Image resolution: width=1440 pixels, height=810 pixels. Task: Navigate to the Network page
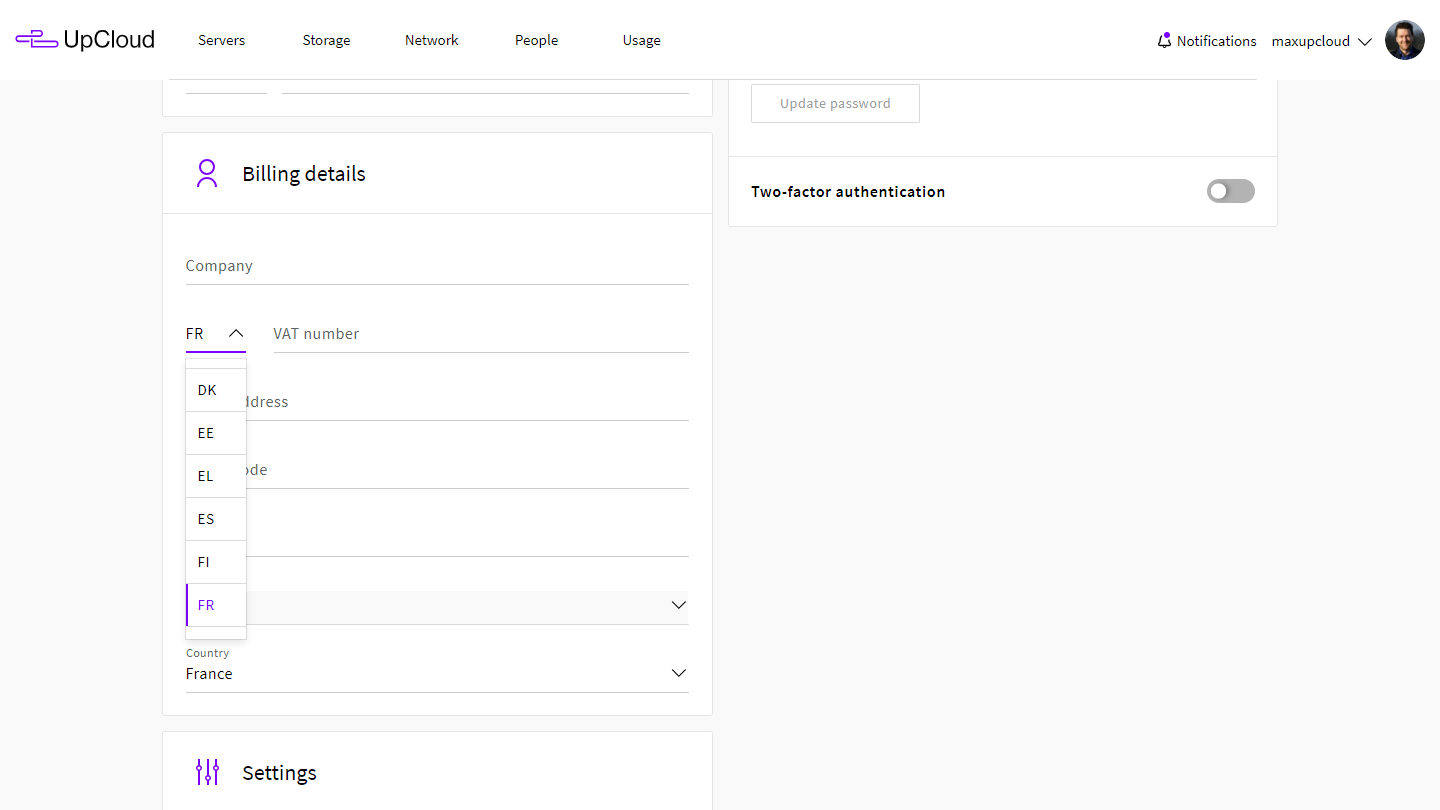(431, 40)
